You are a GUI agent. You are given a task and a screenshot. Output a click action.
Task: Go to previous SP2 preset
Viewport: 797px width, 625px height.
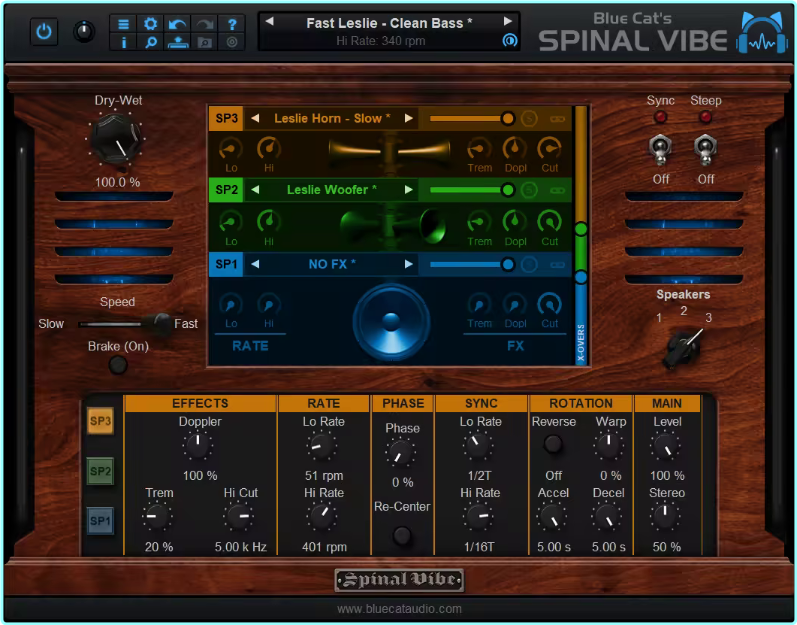pos(255,190)
